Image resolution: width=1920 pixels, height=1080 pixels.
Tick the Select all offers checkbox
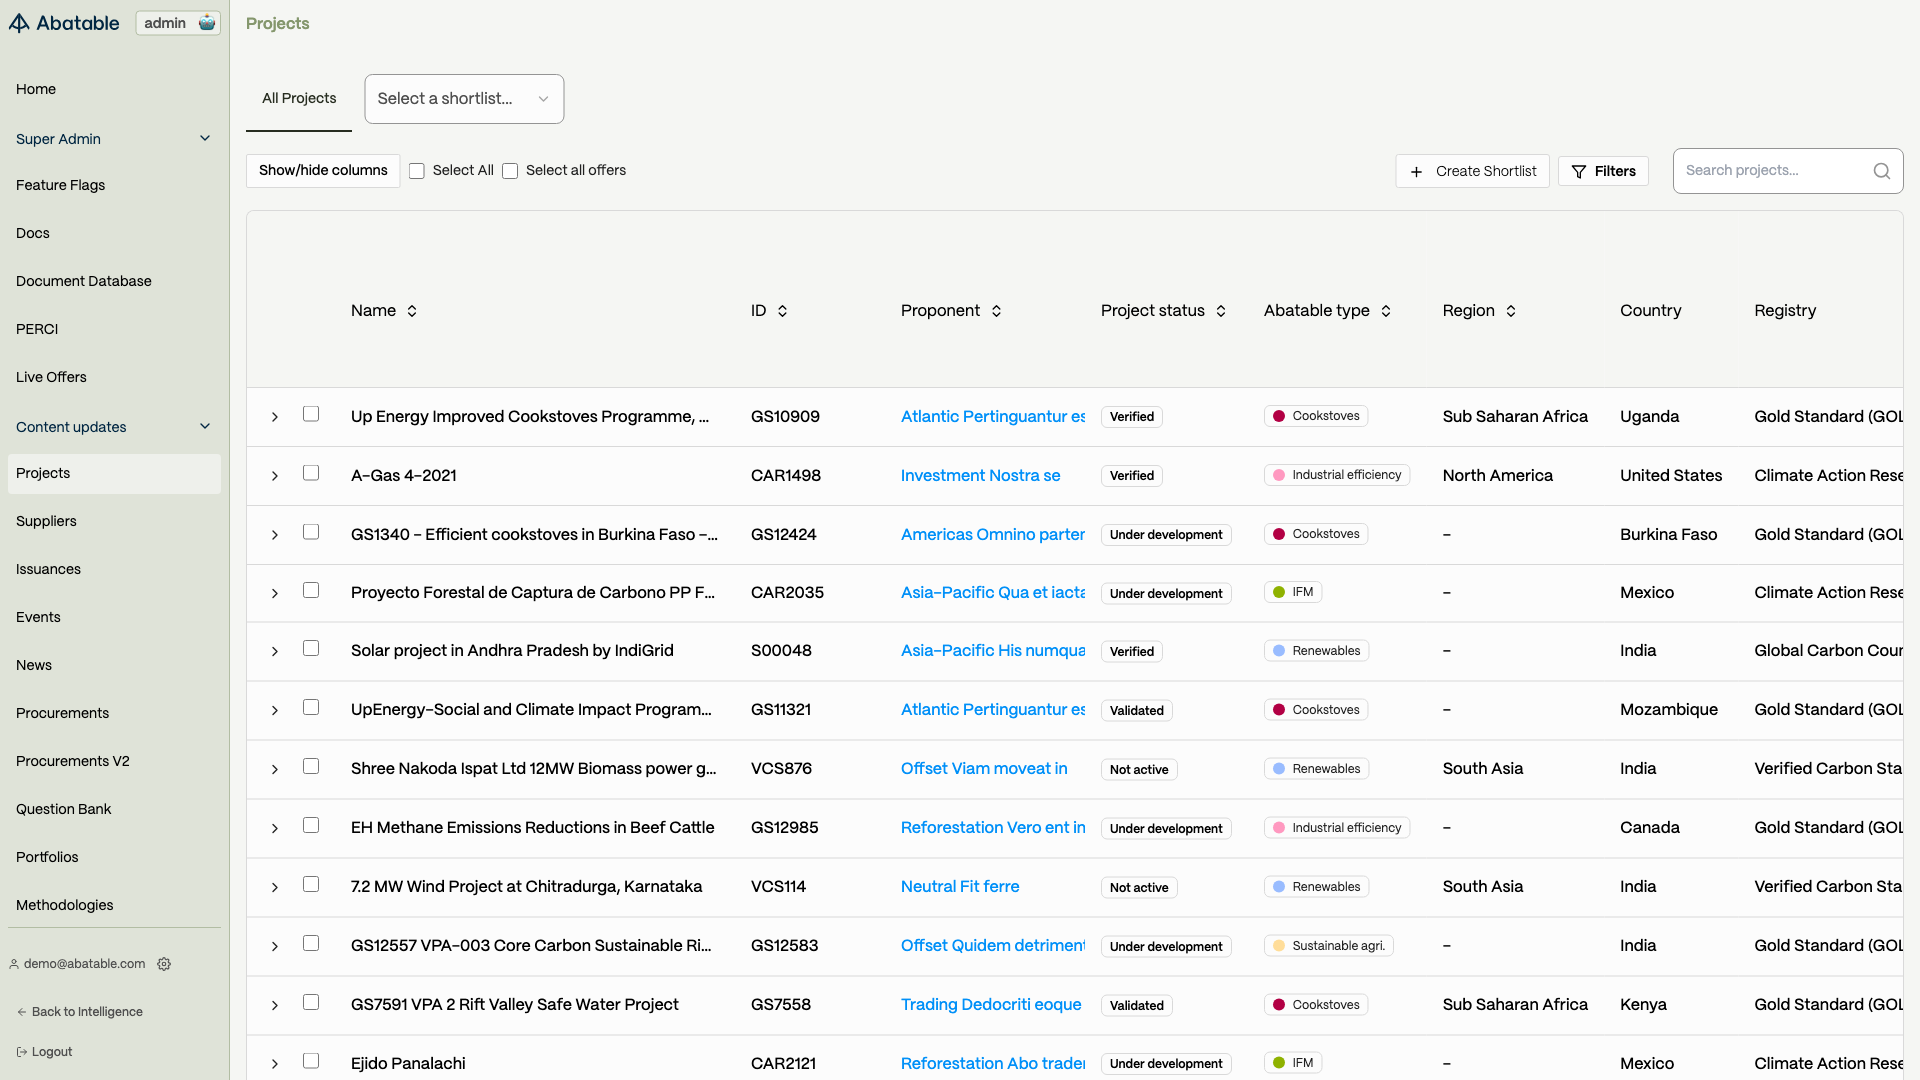click(510, 171)
